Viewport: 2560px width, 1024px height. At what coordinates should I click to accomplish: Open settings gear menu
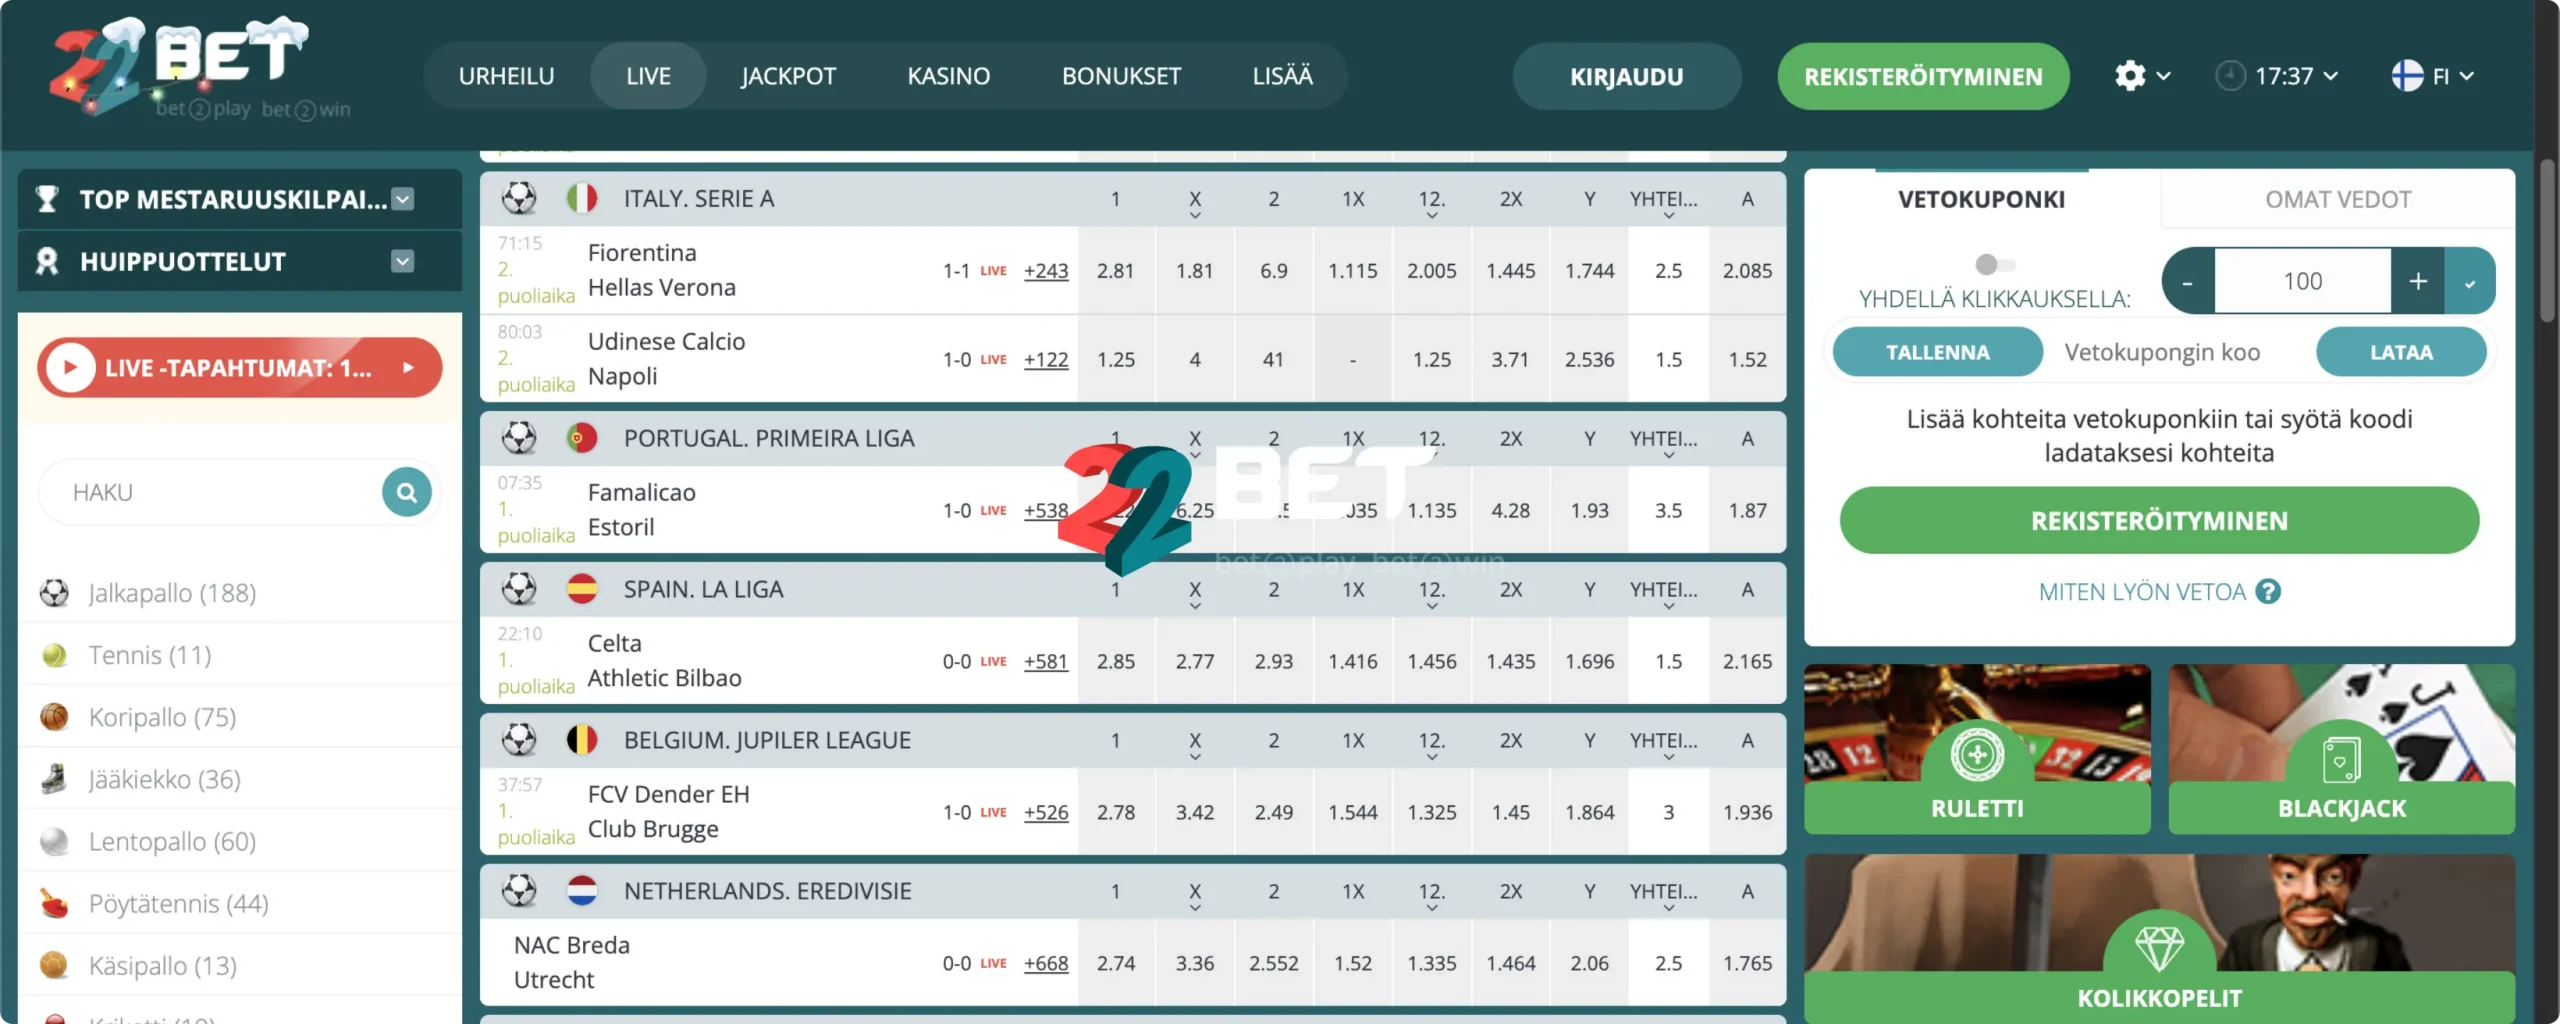click(x=2130, y=76)
